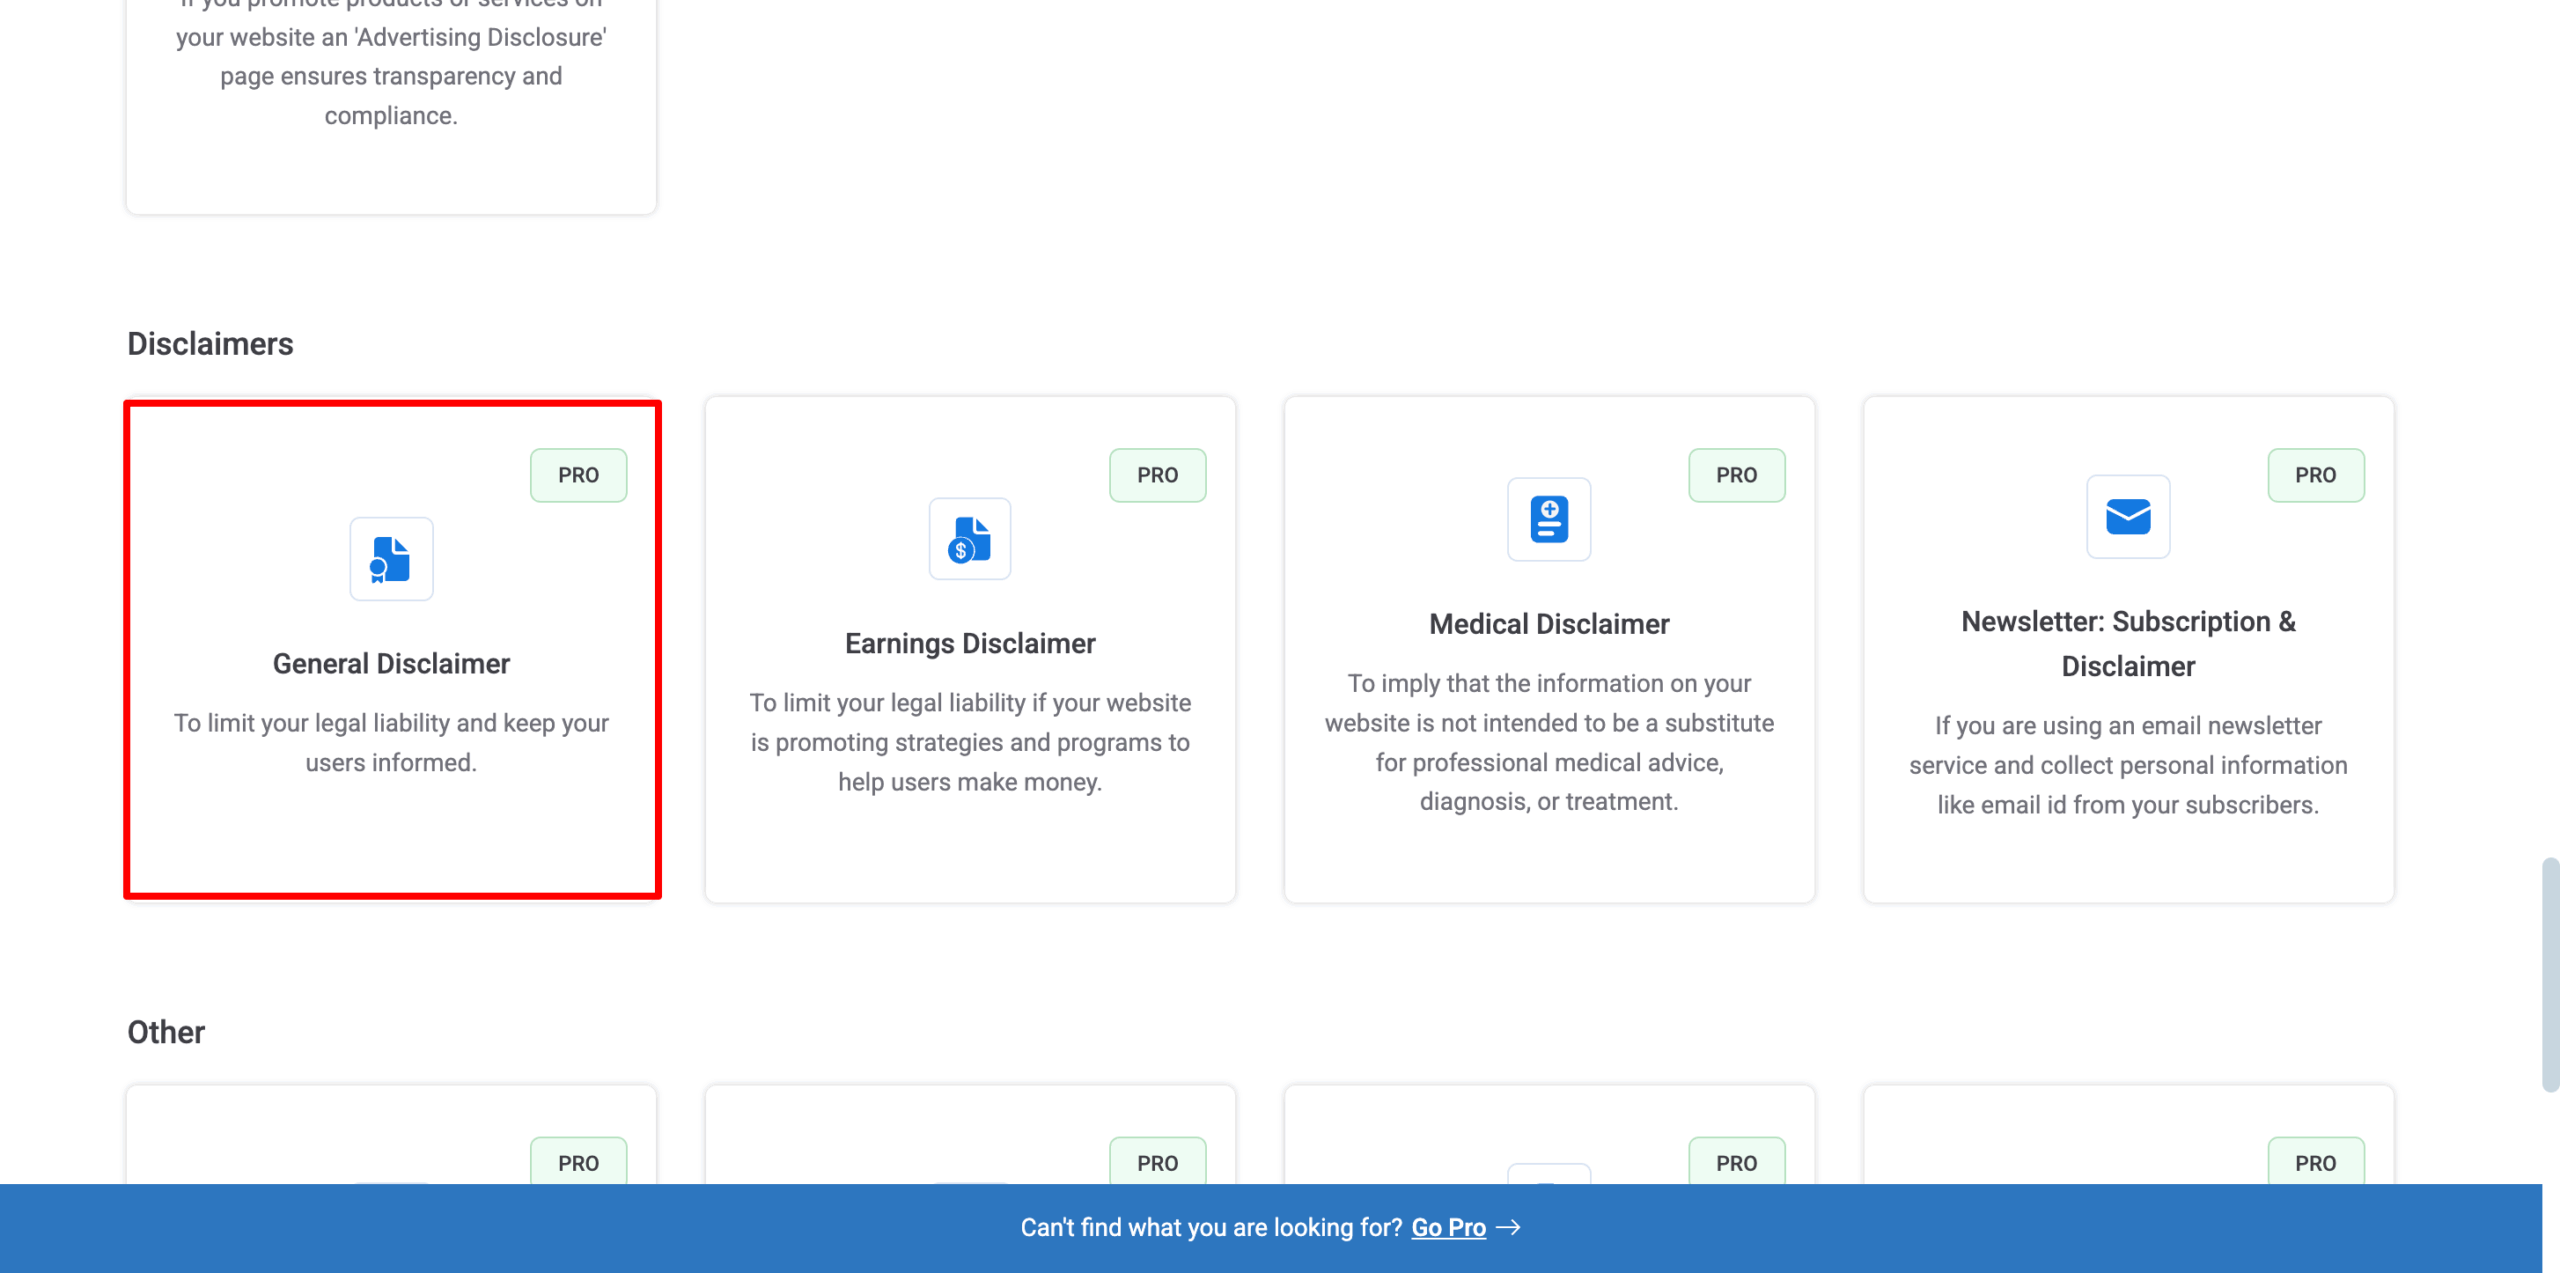Click the PRO badge on Earnings Disclaimer
2560x1273 pixels.
(x=1157, y=475)
